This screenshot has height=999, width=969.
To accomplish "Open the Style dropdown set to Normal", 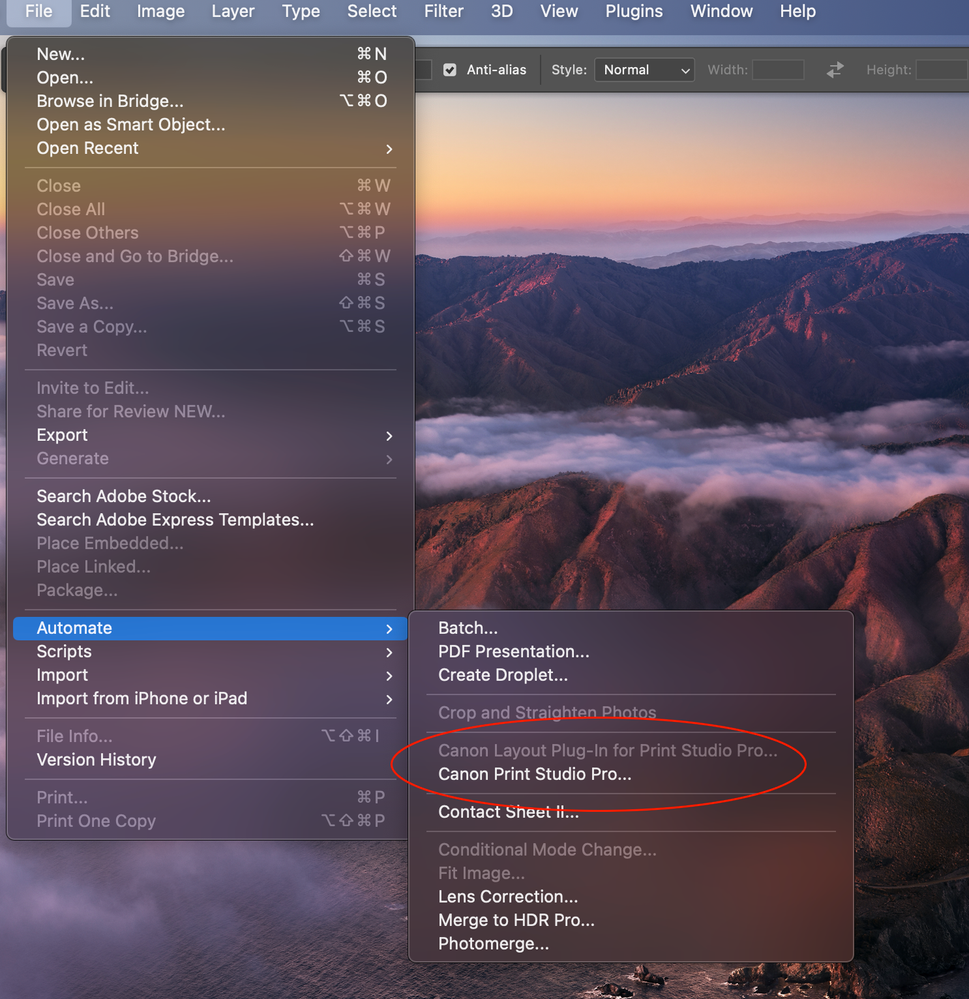I will coord(645,70).
